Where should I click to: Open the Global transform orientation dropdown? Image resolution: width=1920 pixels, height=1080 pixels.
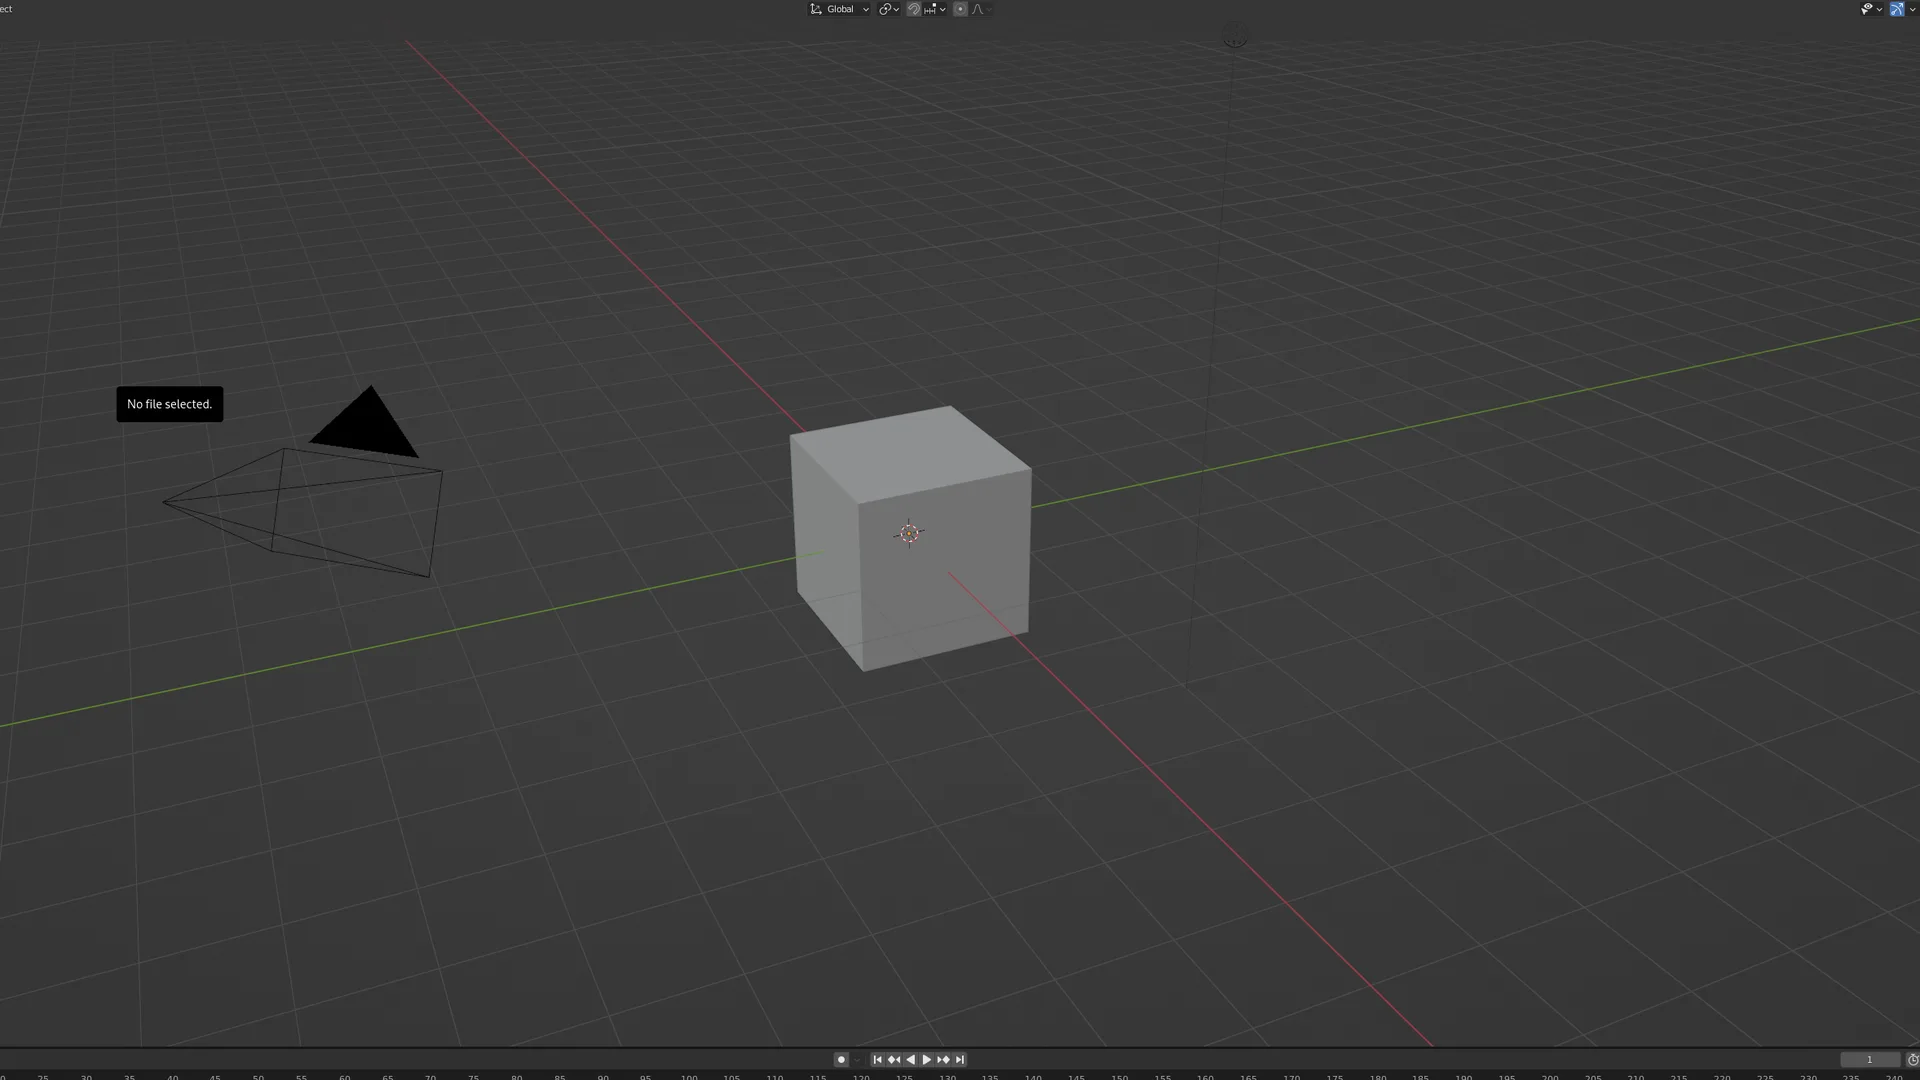(x=840, y=9)
